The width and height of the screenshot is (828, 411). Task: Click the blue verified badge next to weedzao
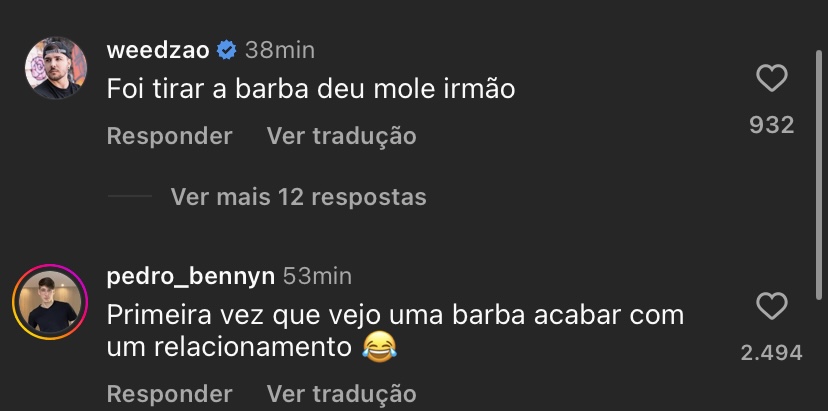pos(226,49)
